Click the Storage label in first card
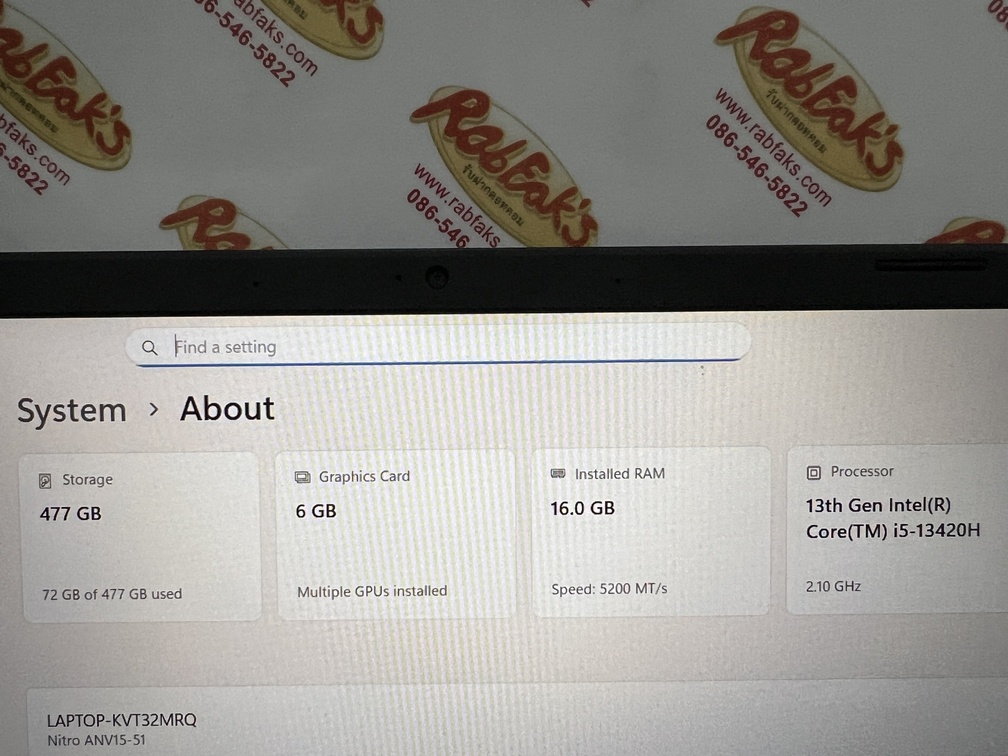Image resolution: width=1008 pixels, height=756 pixels. 87,480
